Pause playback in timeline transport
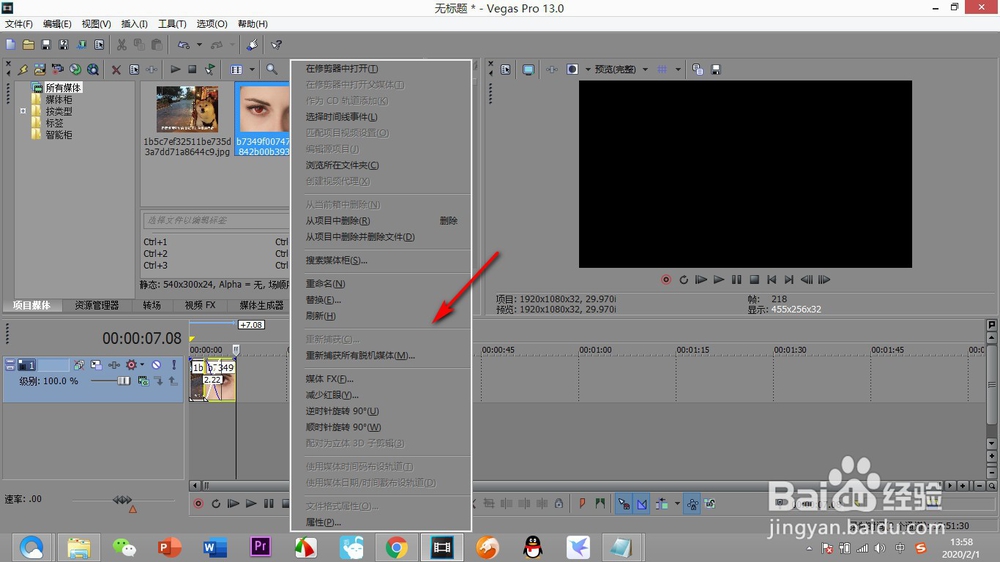This screenshot has width=1000, height=562. pos(268,504)
